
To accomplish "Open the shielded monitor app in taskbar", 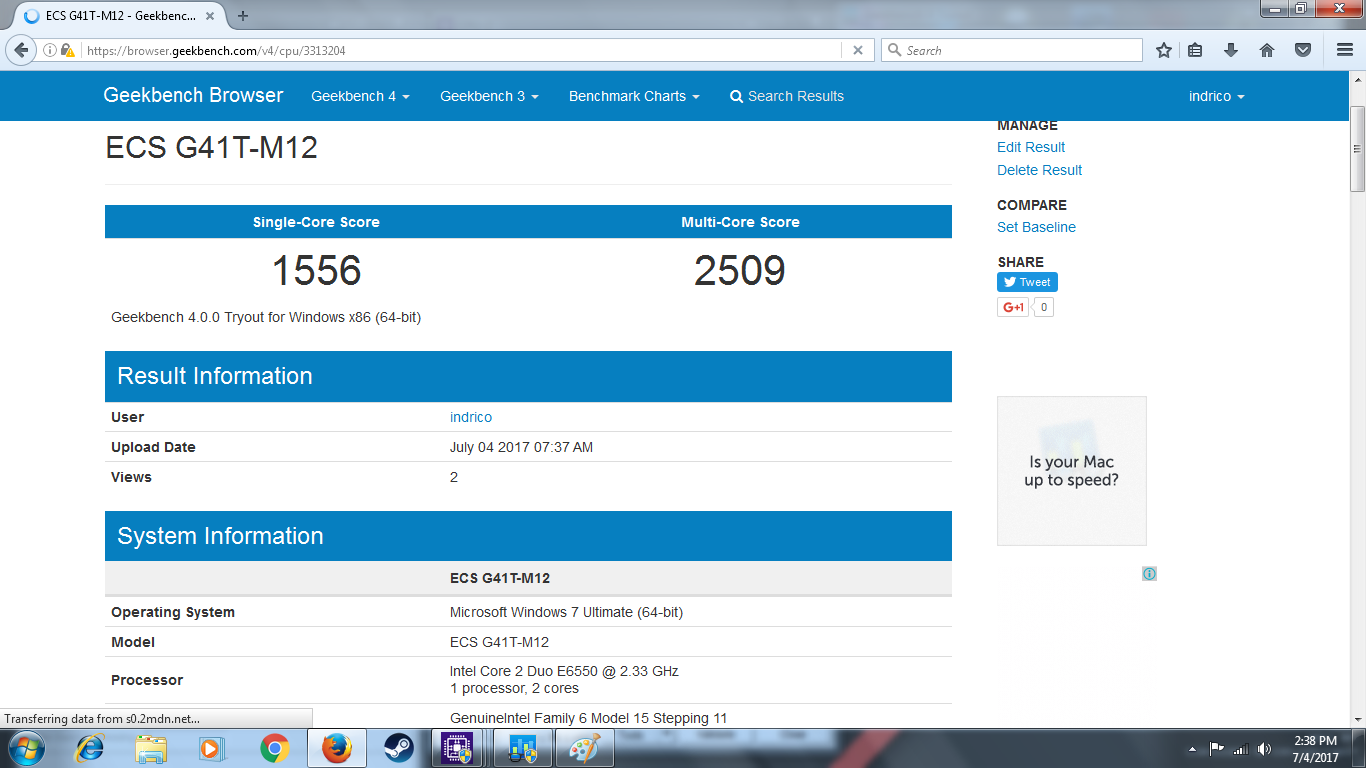I will 522,748.
